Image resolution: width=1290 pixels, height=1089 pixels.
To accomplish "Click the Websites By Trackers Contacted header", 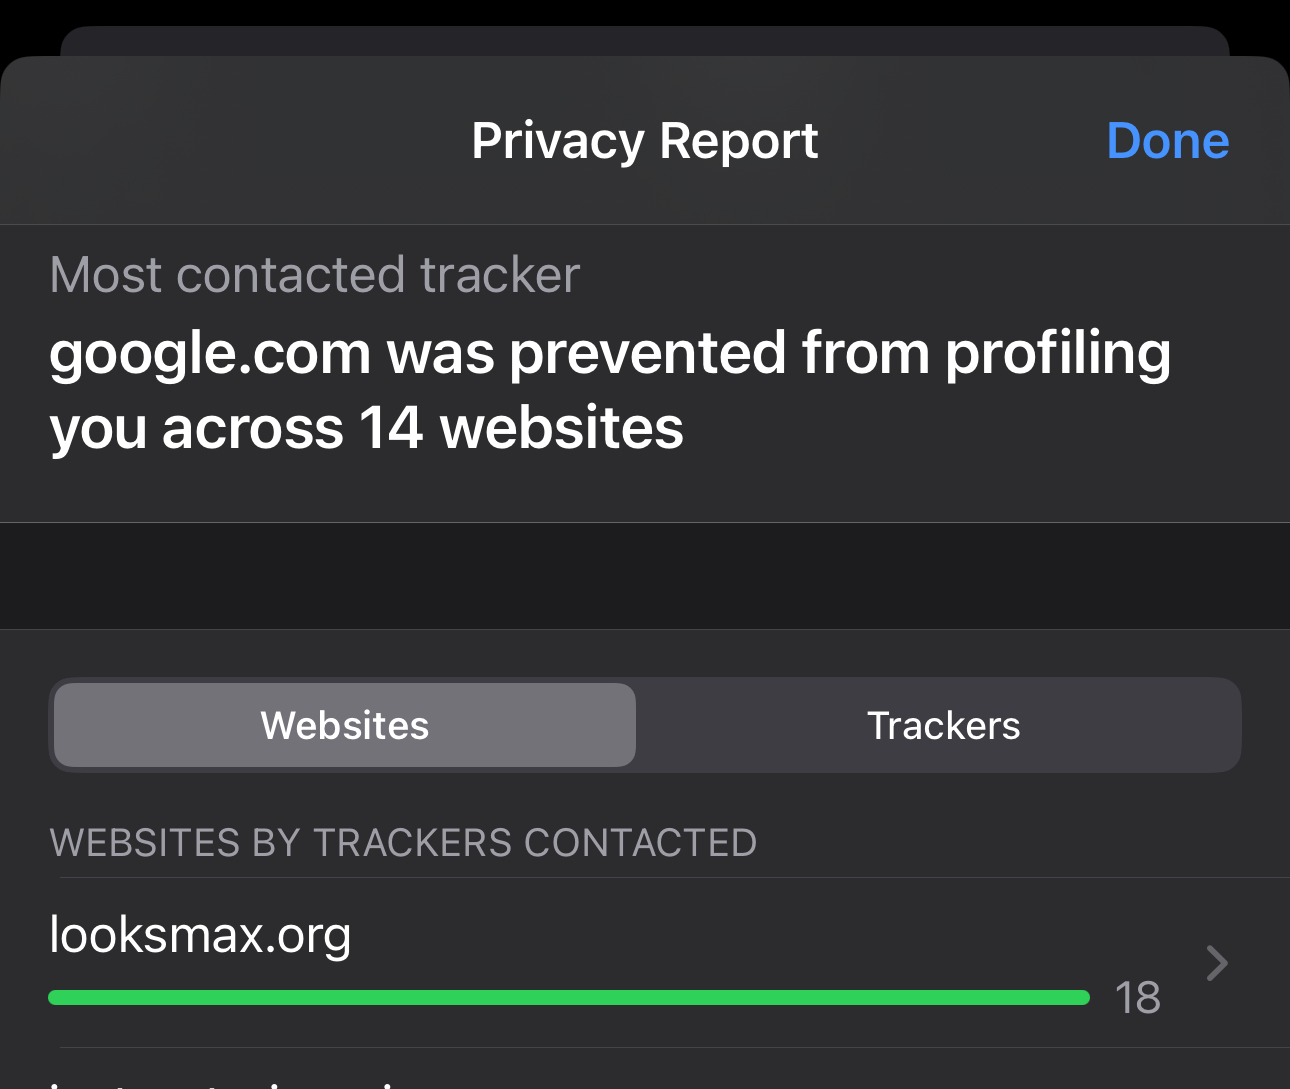I will coord(403,843).
